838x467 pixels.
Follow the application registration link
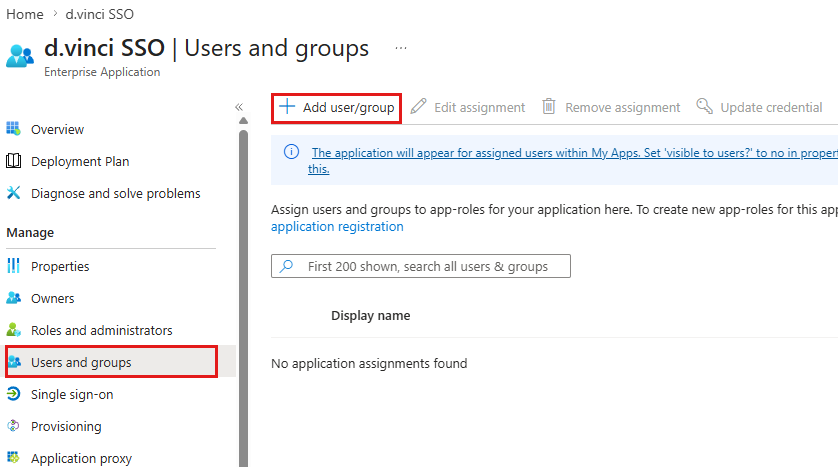pos(337,227)
